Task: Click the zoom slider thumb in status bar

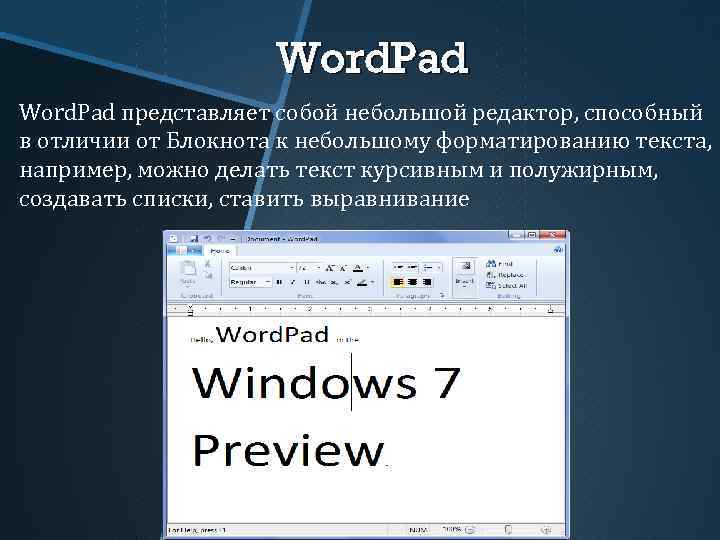Action: pos(508,530)
